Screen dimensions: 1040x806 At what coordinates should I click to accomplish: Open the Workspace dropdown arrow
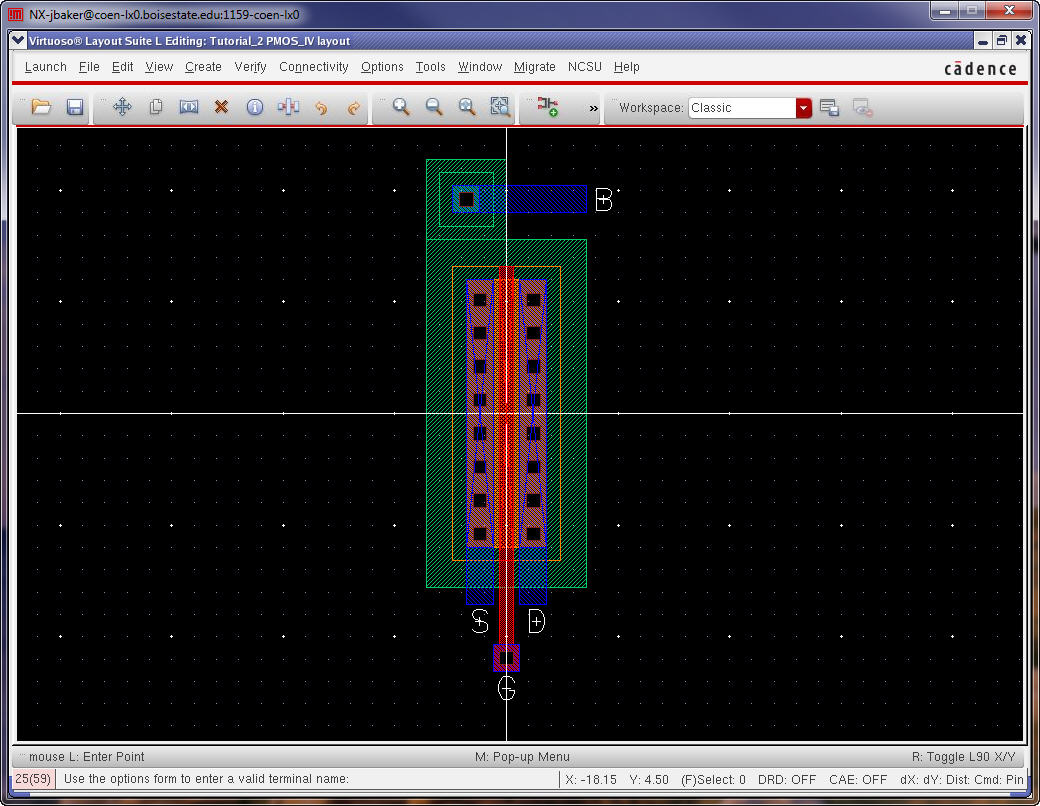804,108
